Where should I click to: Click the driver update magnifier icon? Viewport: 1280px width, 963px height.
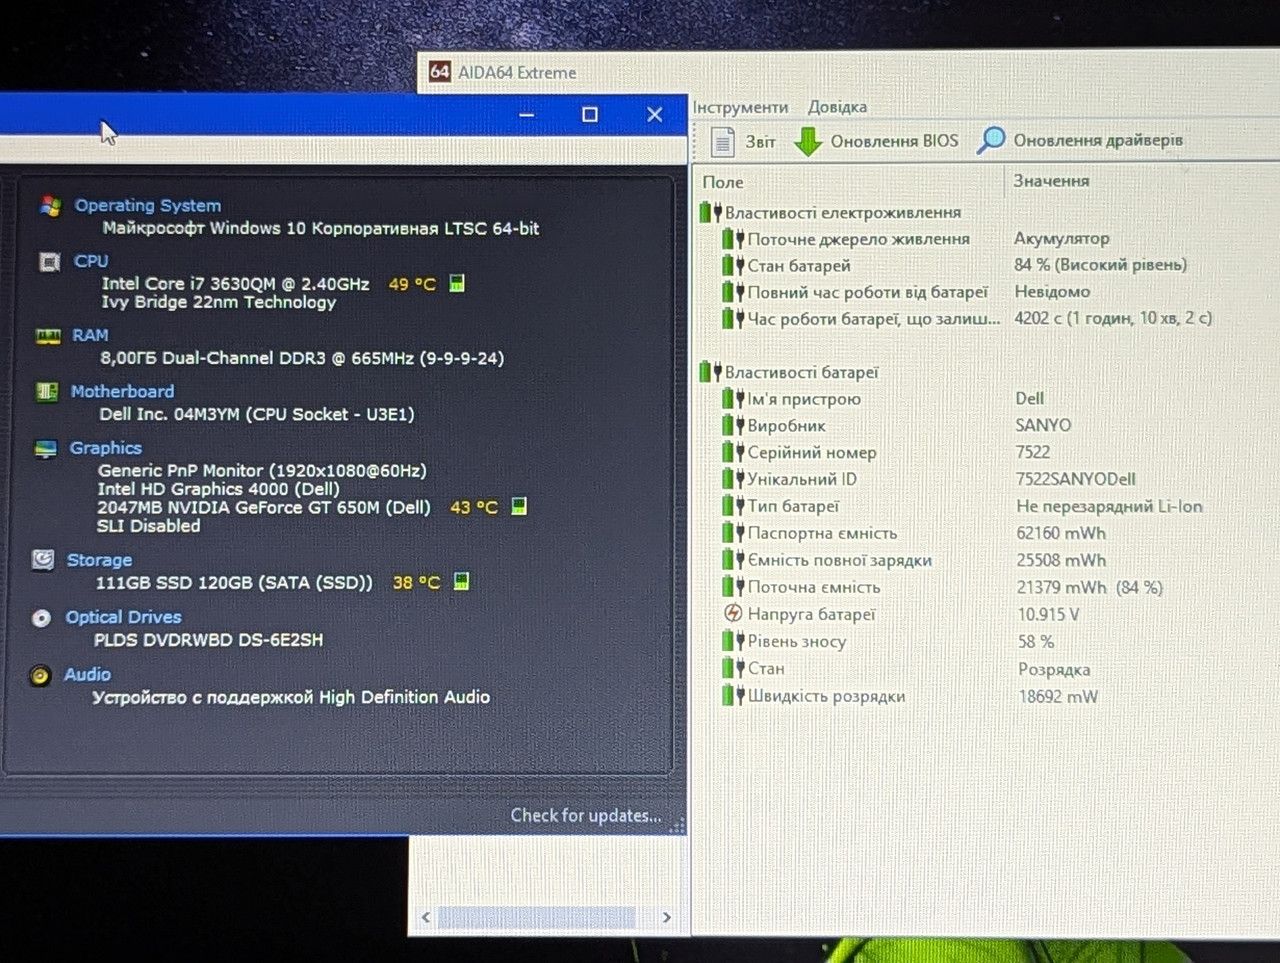[991, 140]
